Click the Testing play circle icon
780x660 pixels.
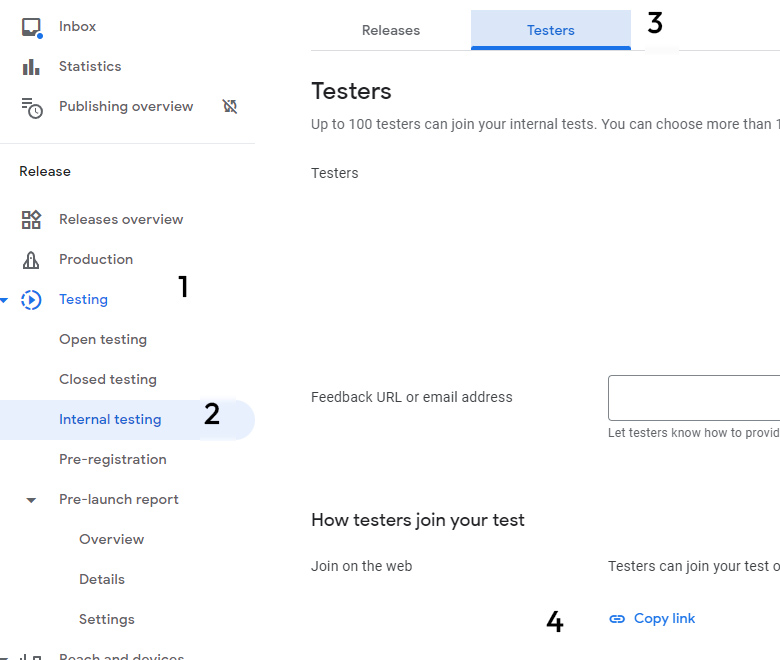pyautogui.click(x=31, y=300)
